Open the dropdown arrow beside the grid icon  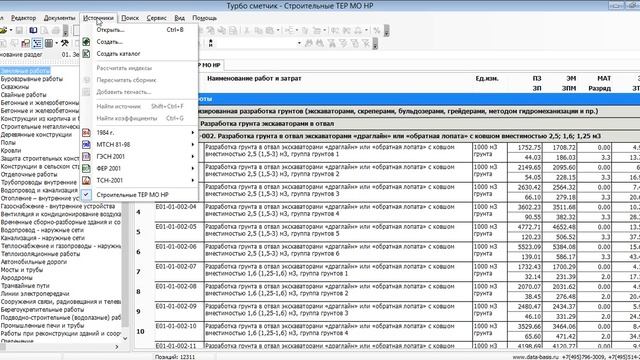[56, 43]
